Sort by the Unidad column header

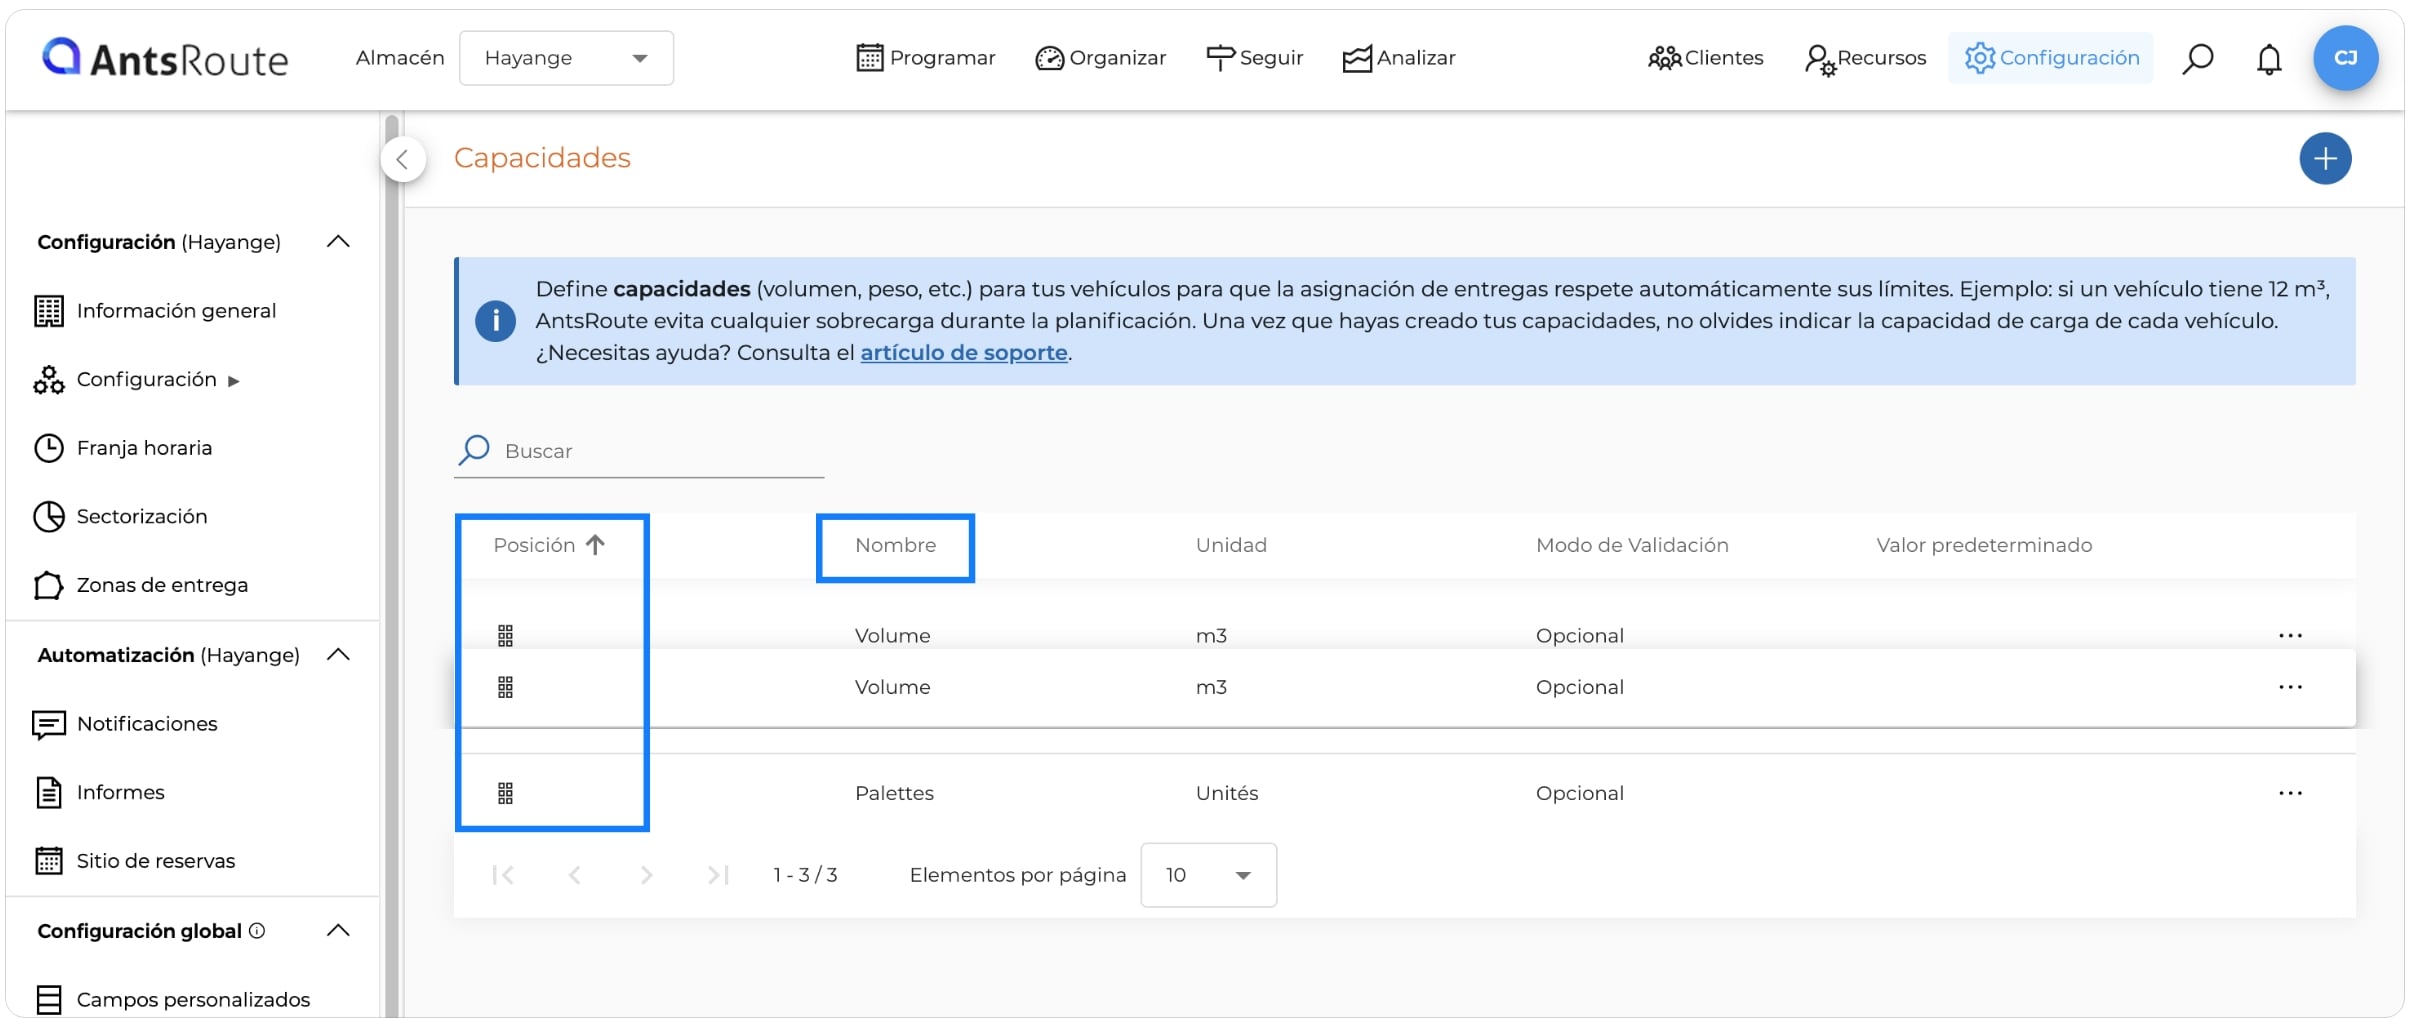pyautogui.click(x=1231, y=545)
